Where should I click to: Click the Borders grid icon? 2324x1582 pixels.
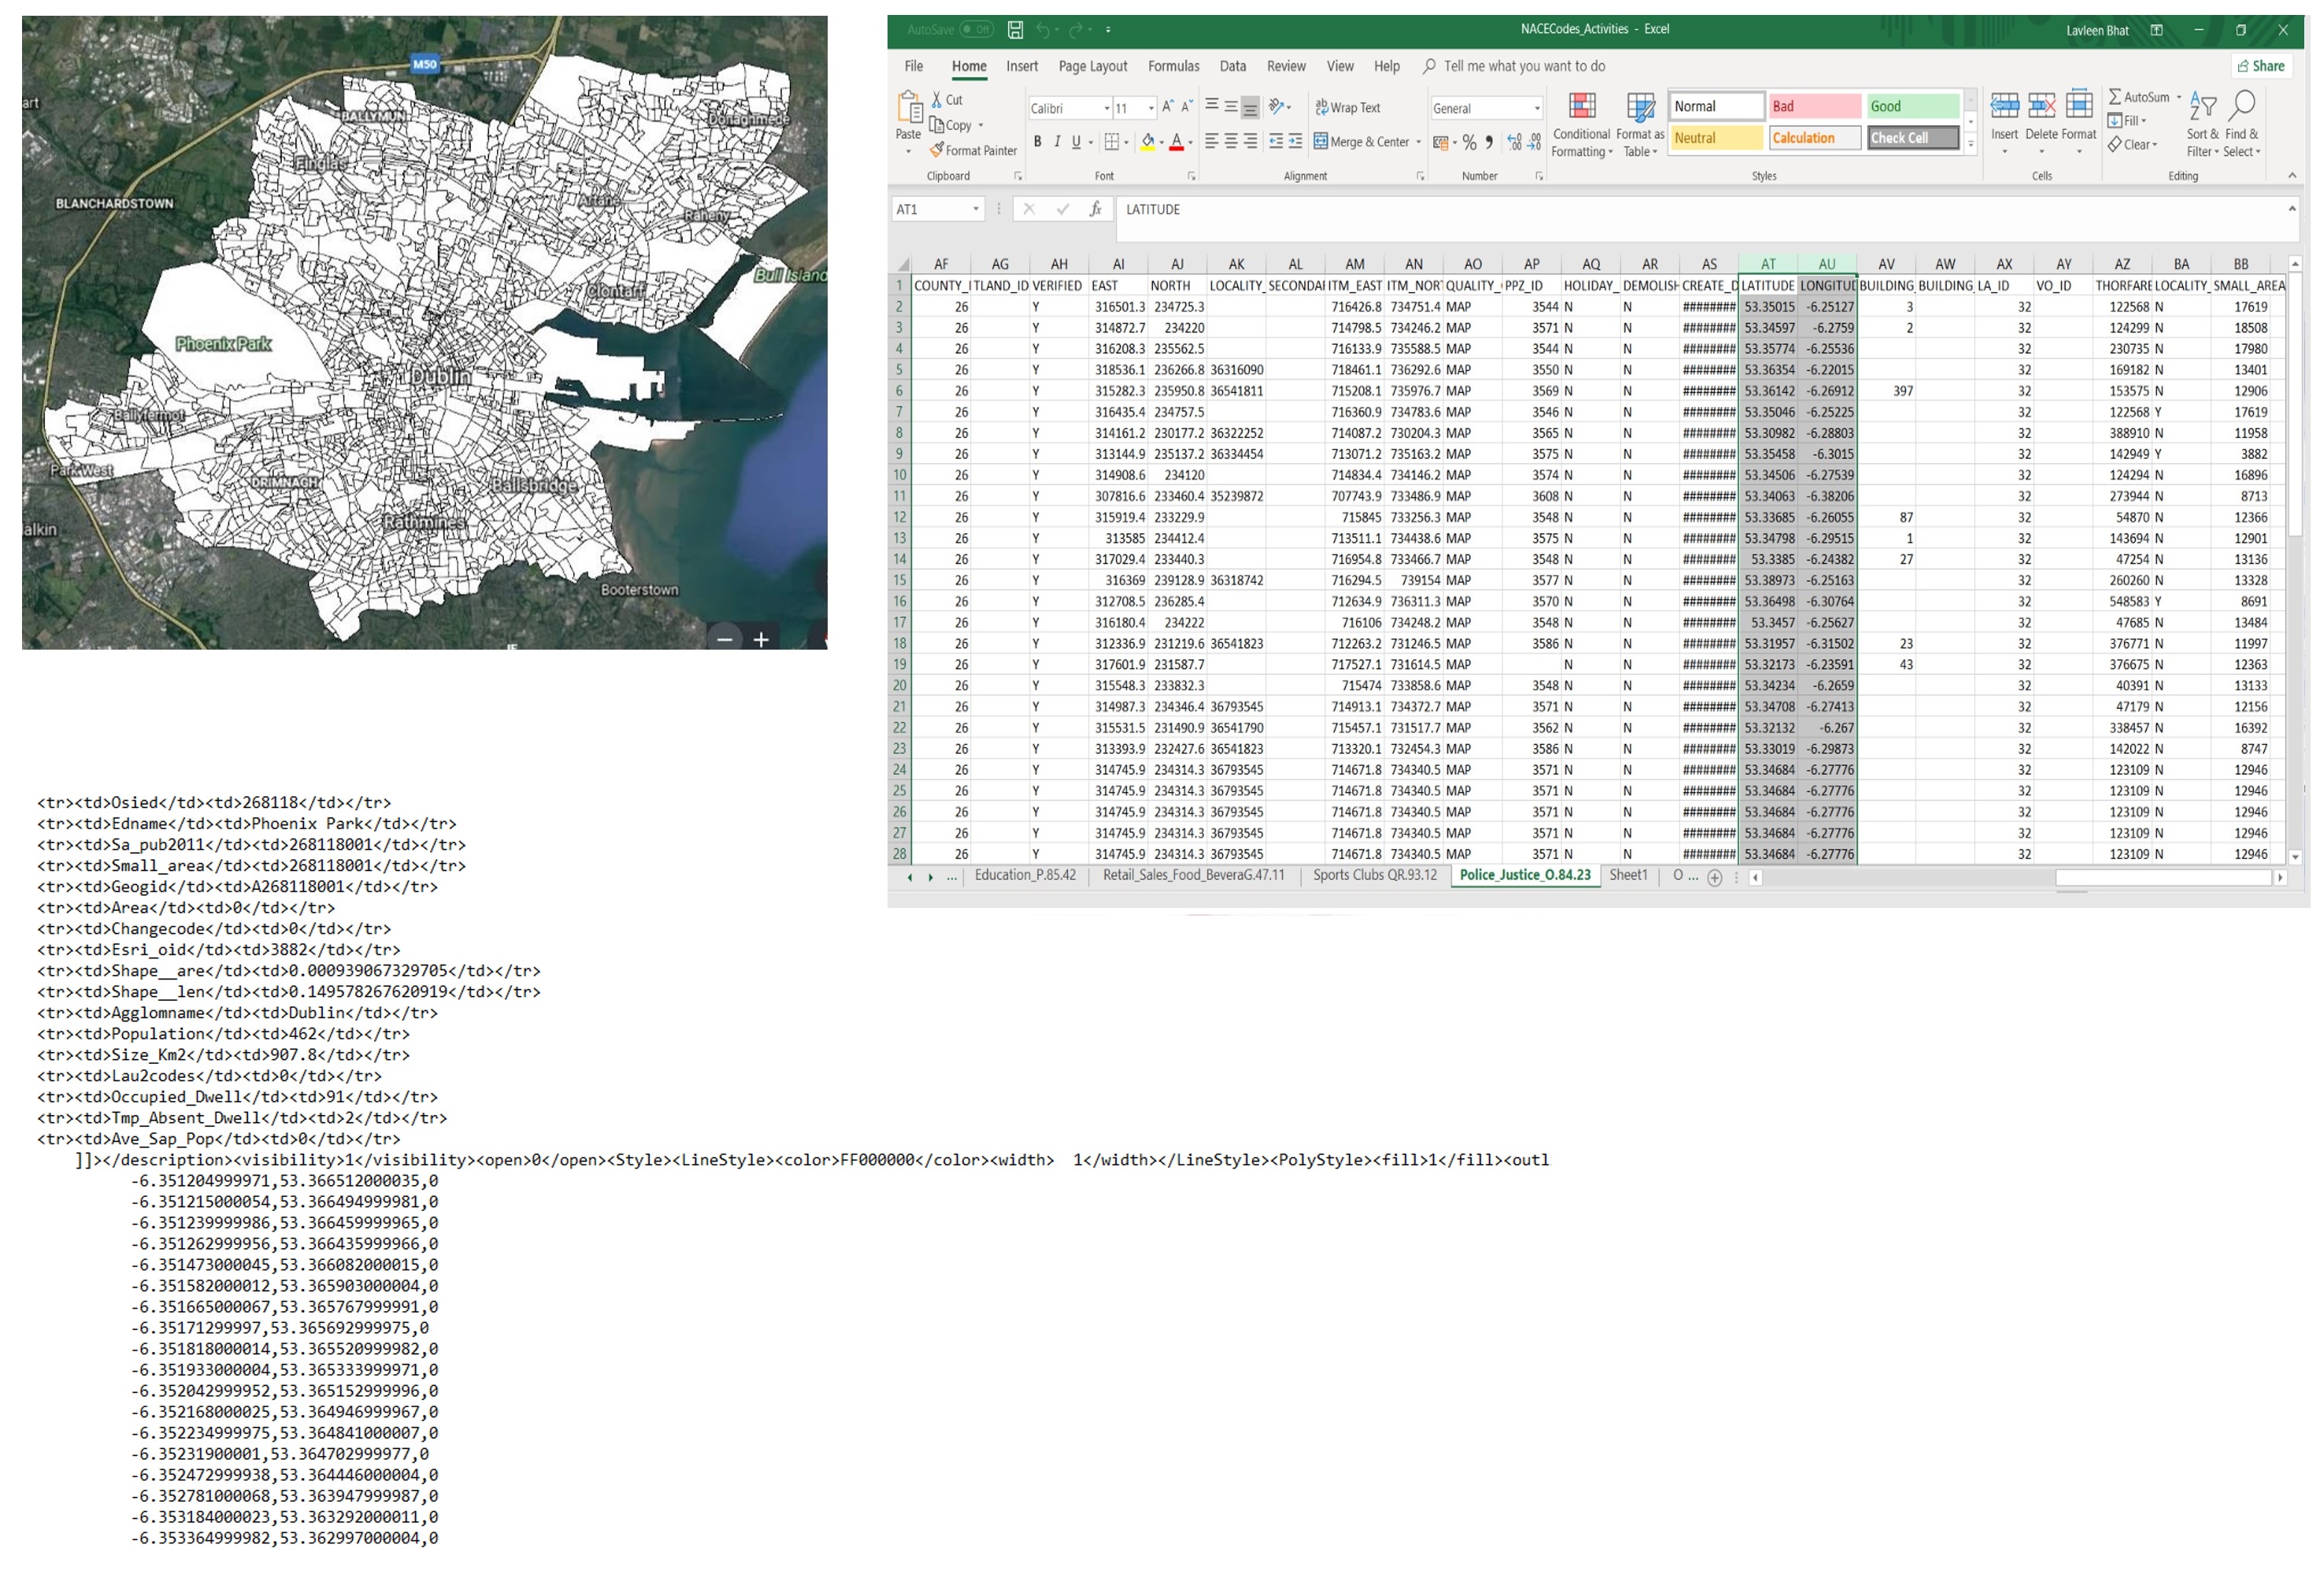click(x=1111, y=142)
